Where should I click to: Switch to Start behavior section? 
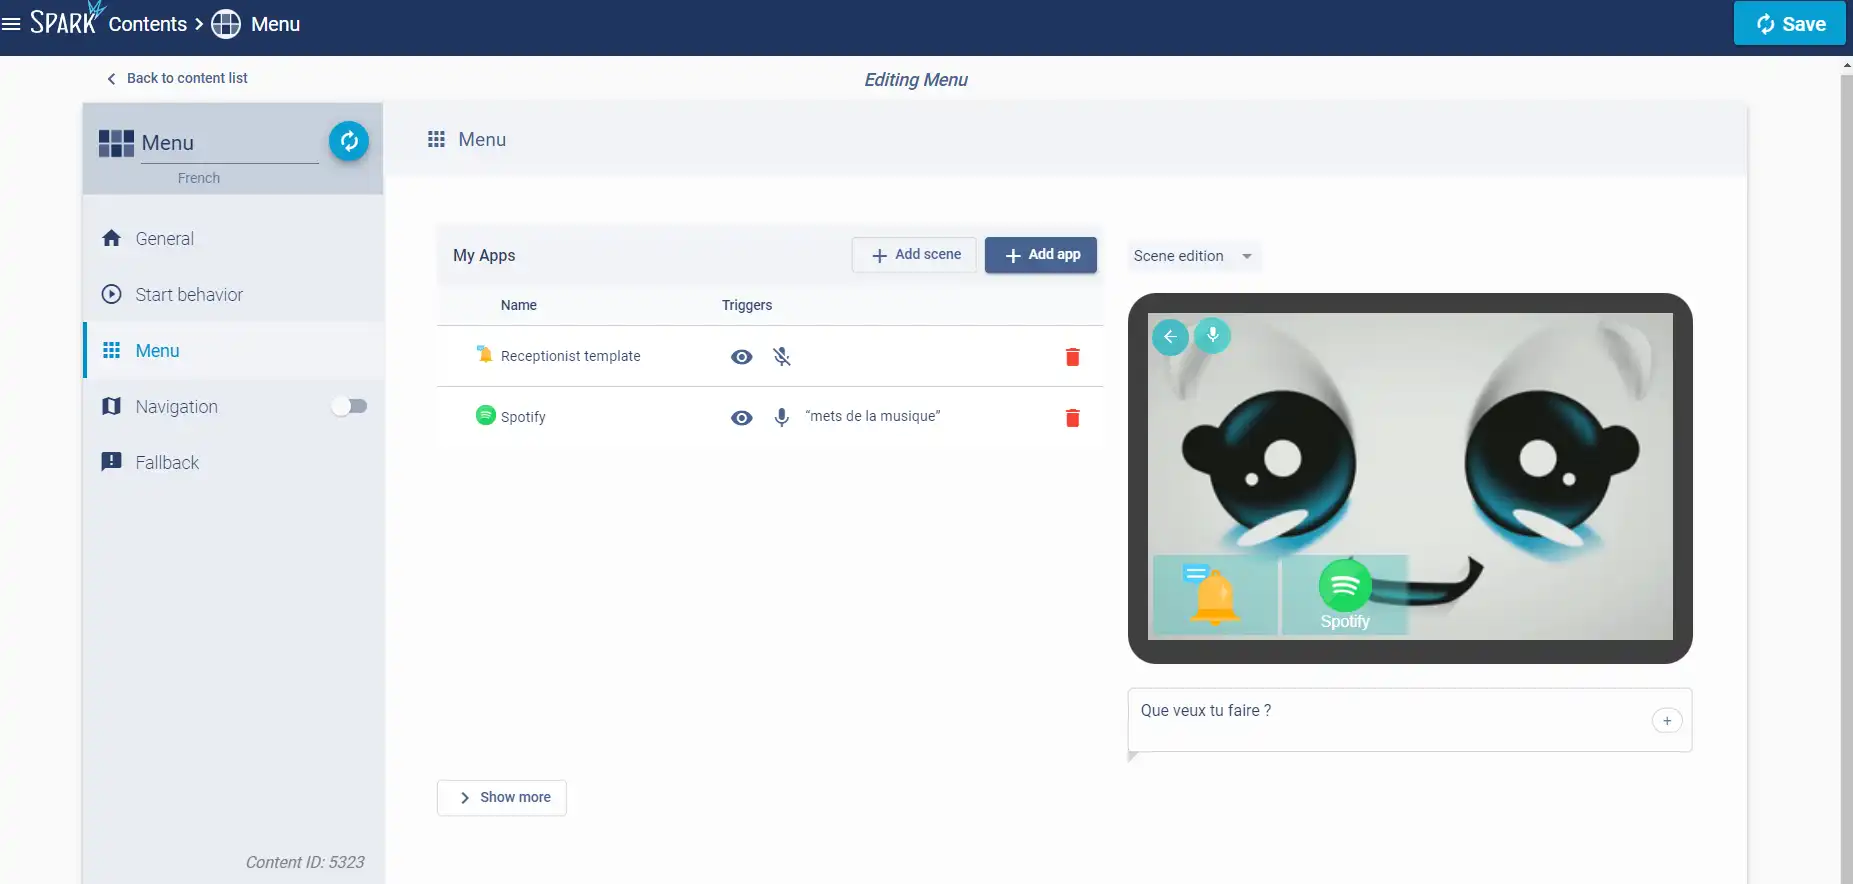189,295
